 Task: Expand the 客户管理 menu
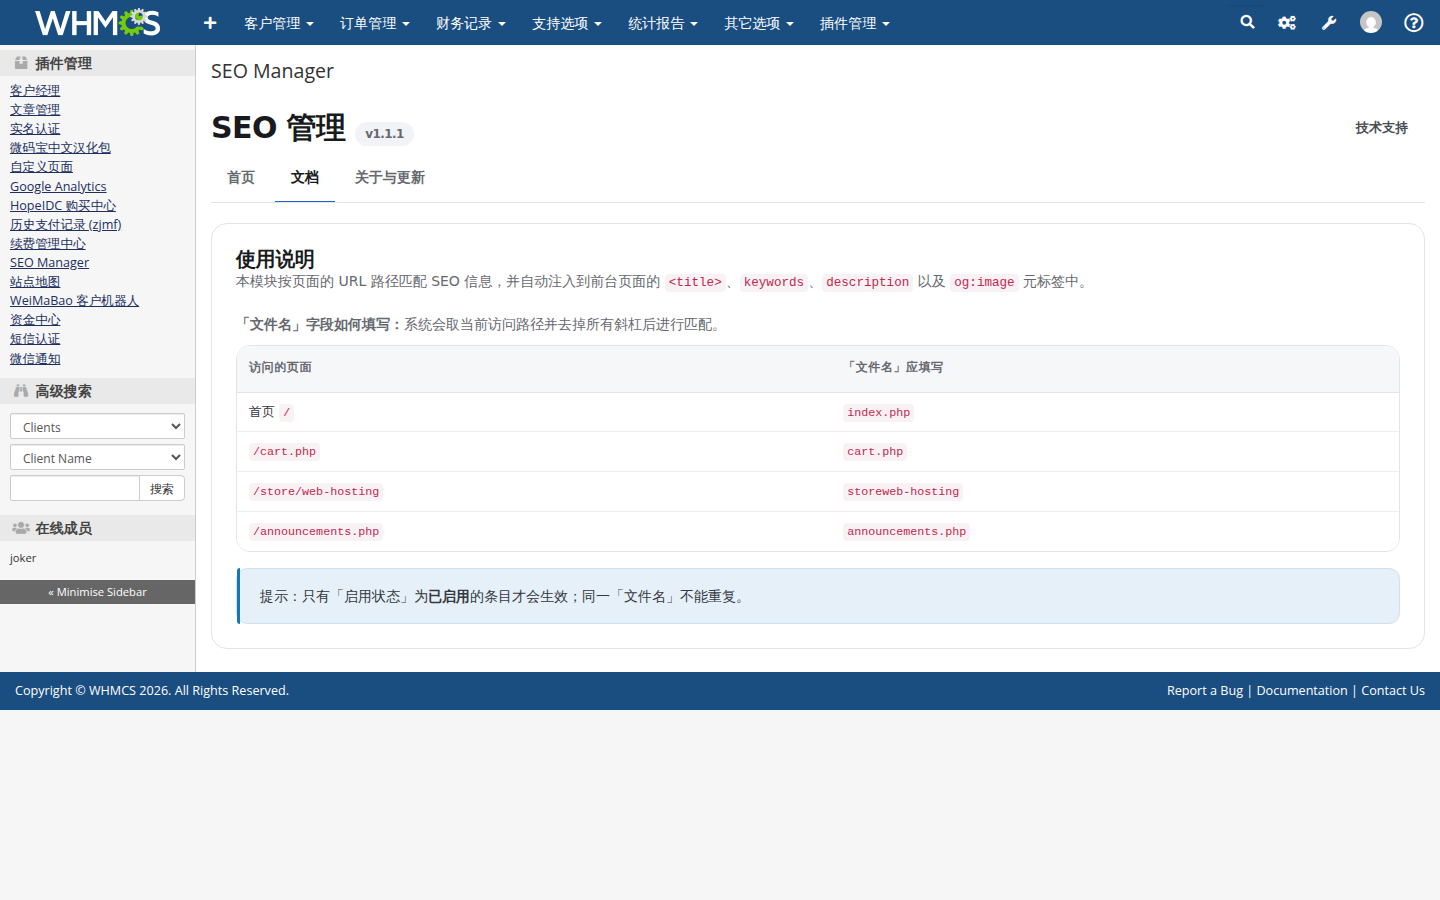click(x=279, y=23)
